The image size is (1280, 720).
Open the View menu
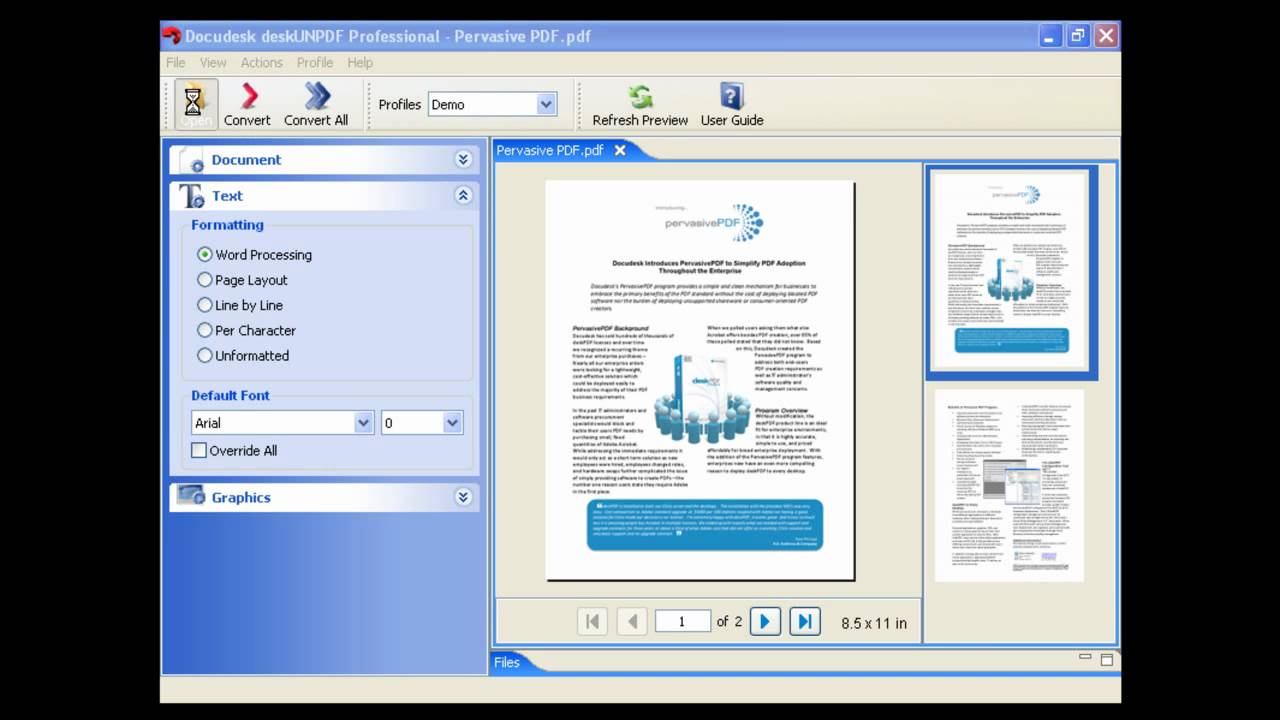pyautogui.click(x=213, y=62)
